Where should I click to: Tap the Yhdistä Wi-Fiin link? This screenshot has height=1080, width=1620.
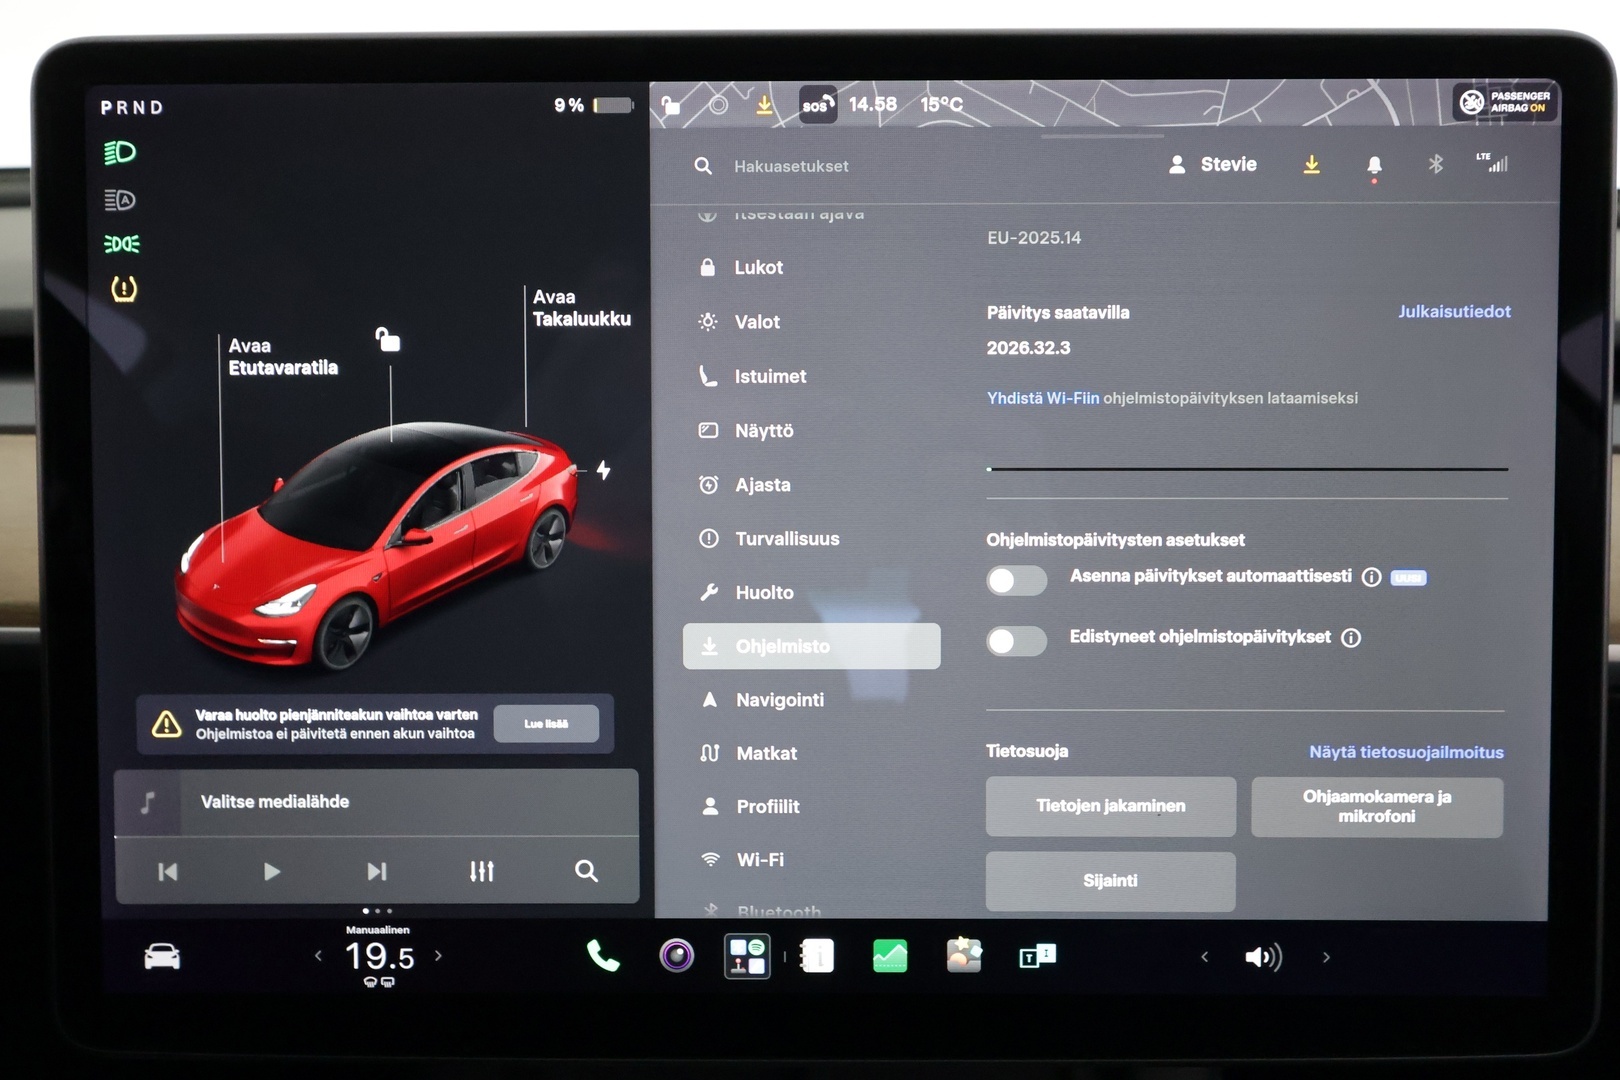pos(1042,398)
